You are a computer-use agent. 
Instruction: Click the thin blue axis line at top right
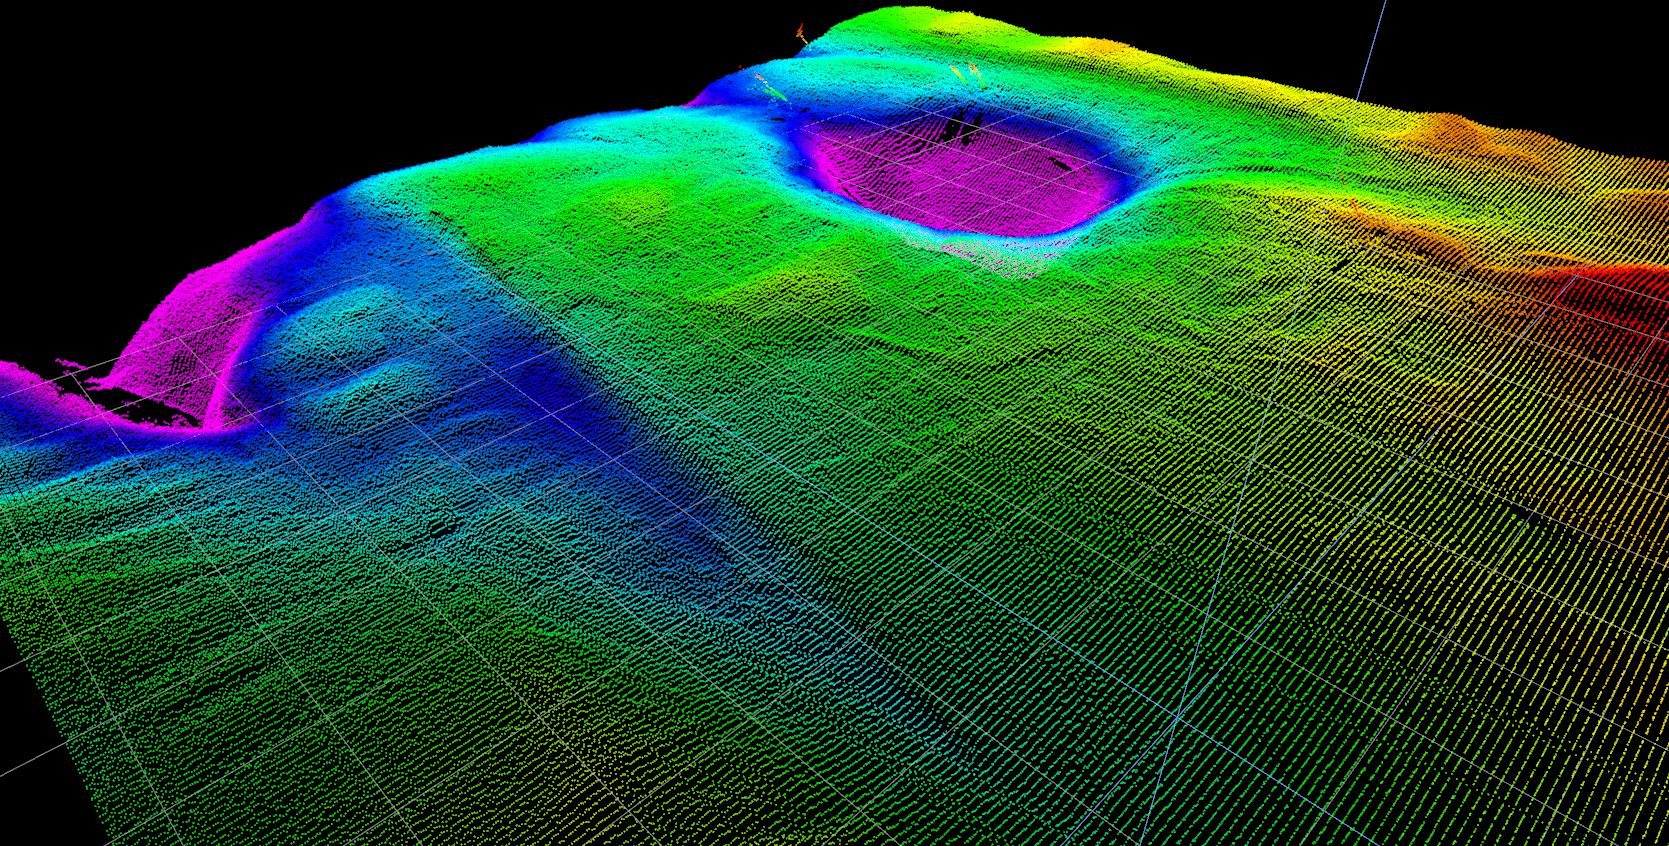(1372, 50)
